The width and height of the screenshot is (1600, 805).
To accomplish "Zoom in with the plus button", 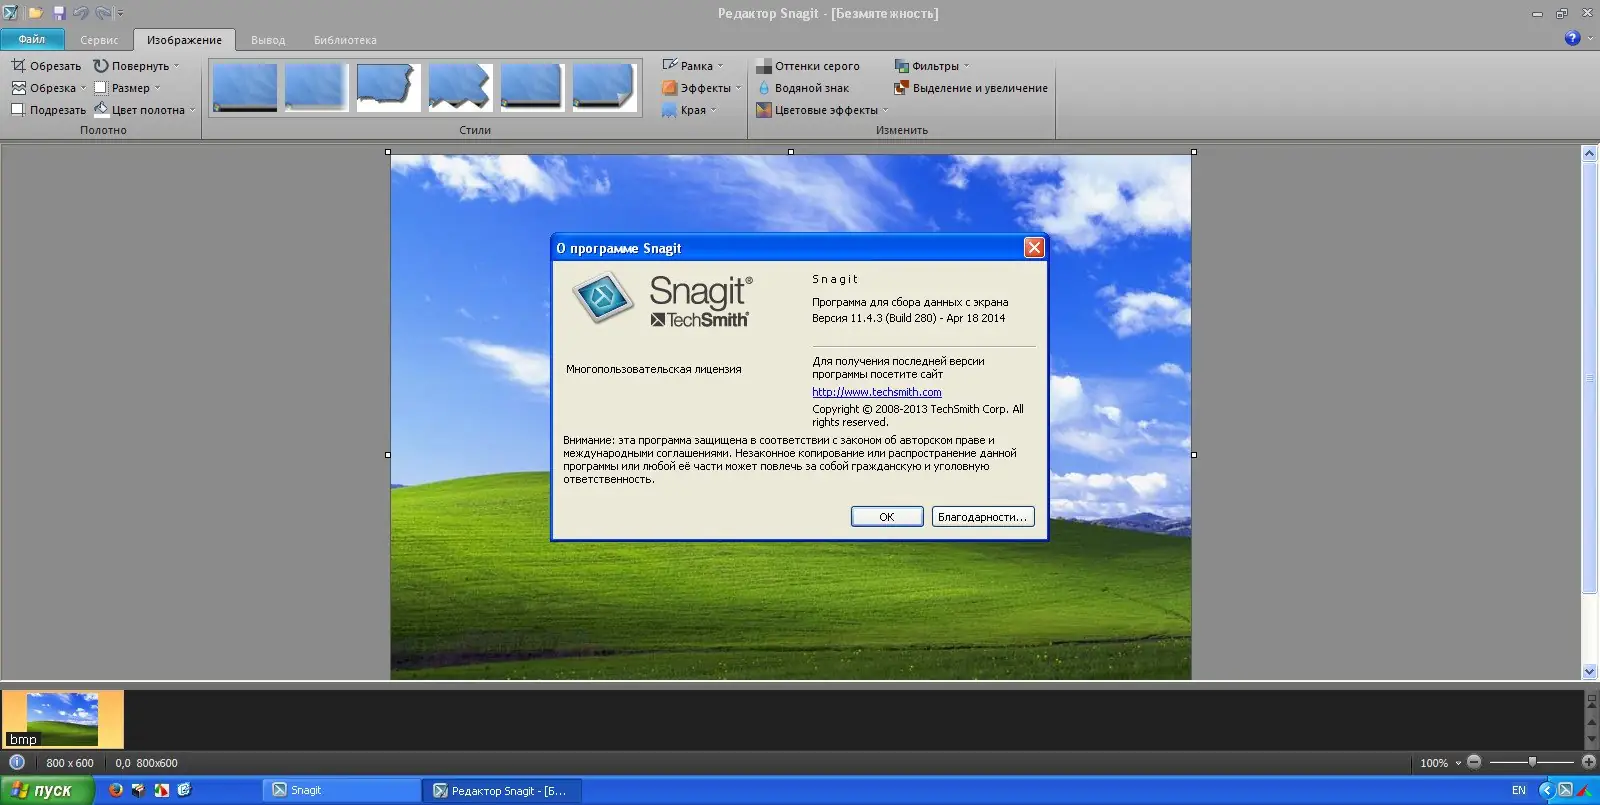I will point(1588,762).
